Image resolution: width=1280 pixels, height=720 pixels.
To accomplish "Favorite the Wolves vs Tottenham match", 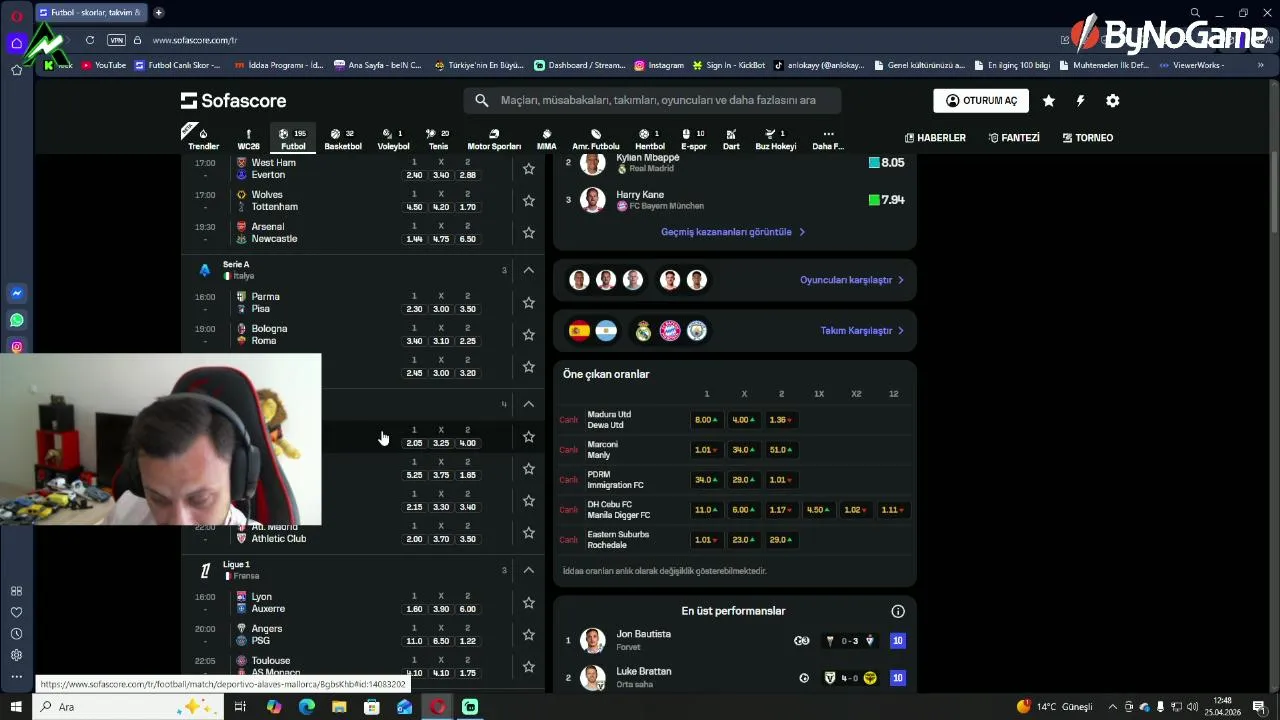I will point(529,201).
